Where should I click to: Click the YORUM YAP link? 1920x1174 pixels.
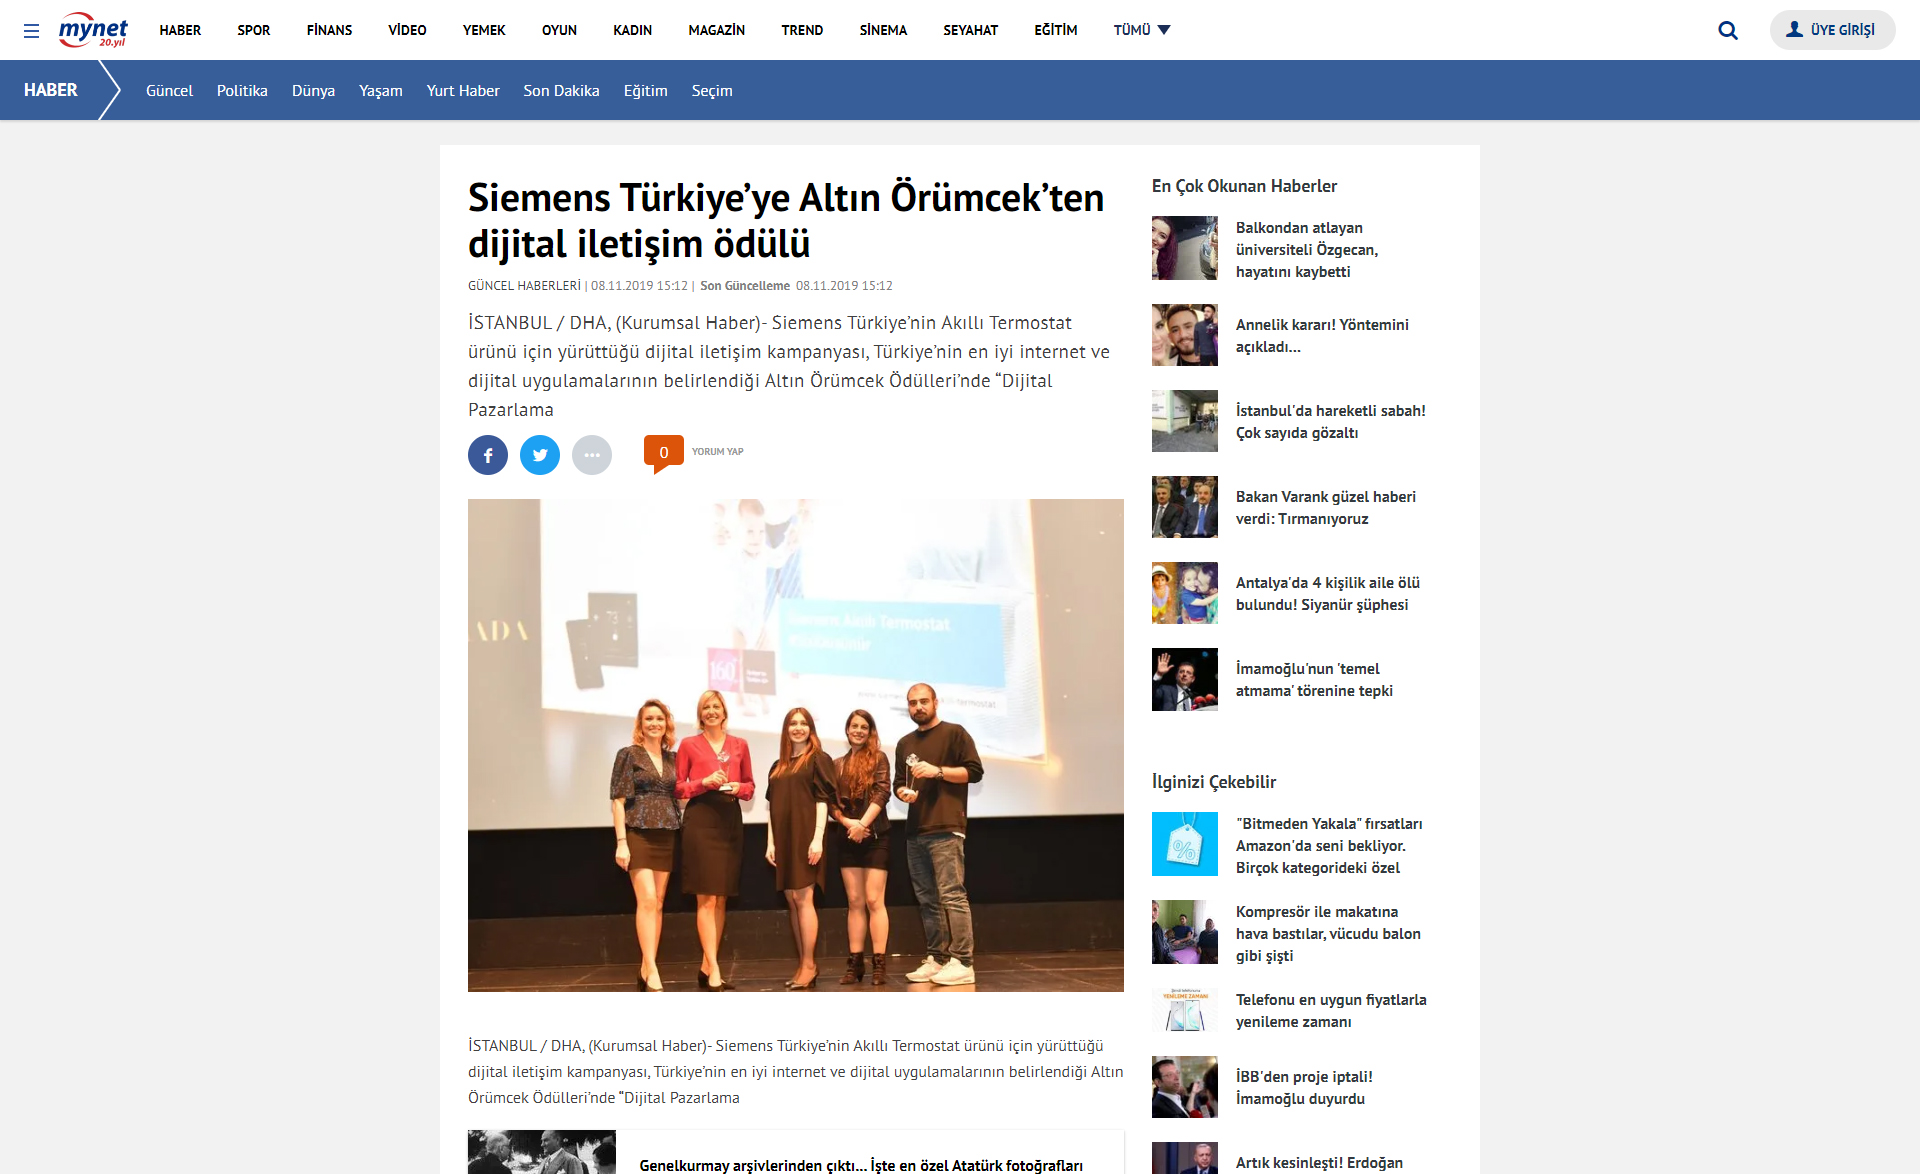(717, 452)
